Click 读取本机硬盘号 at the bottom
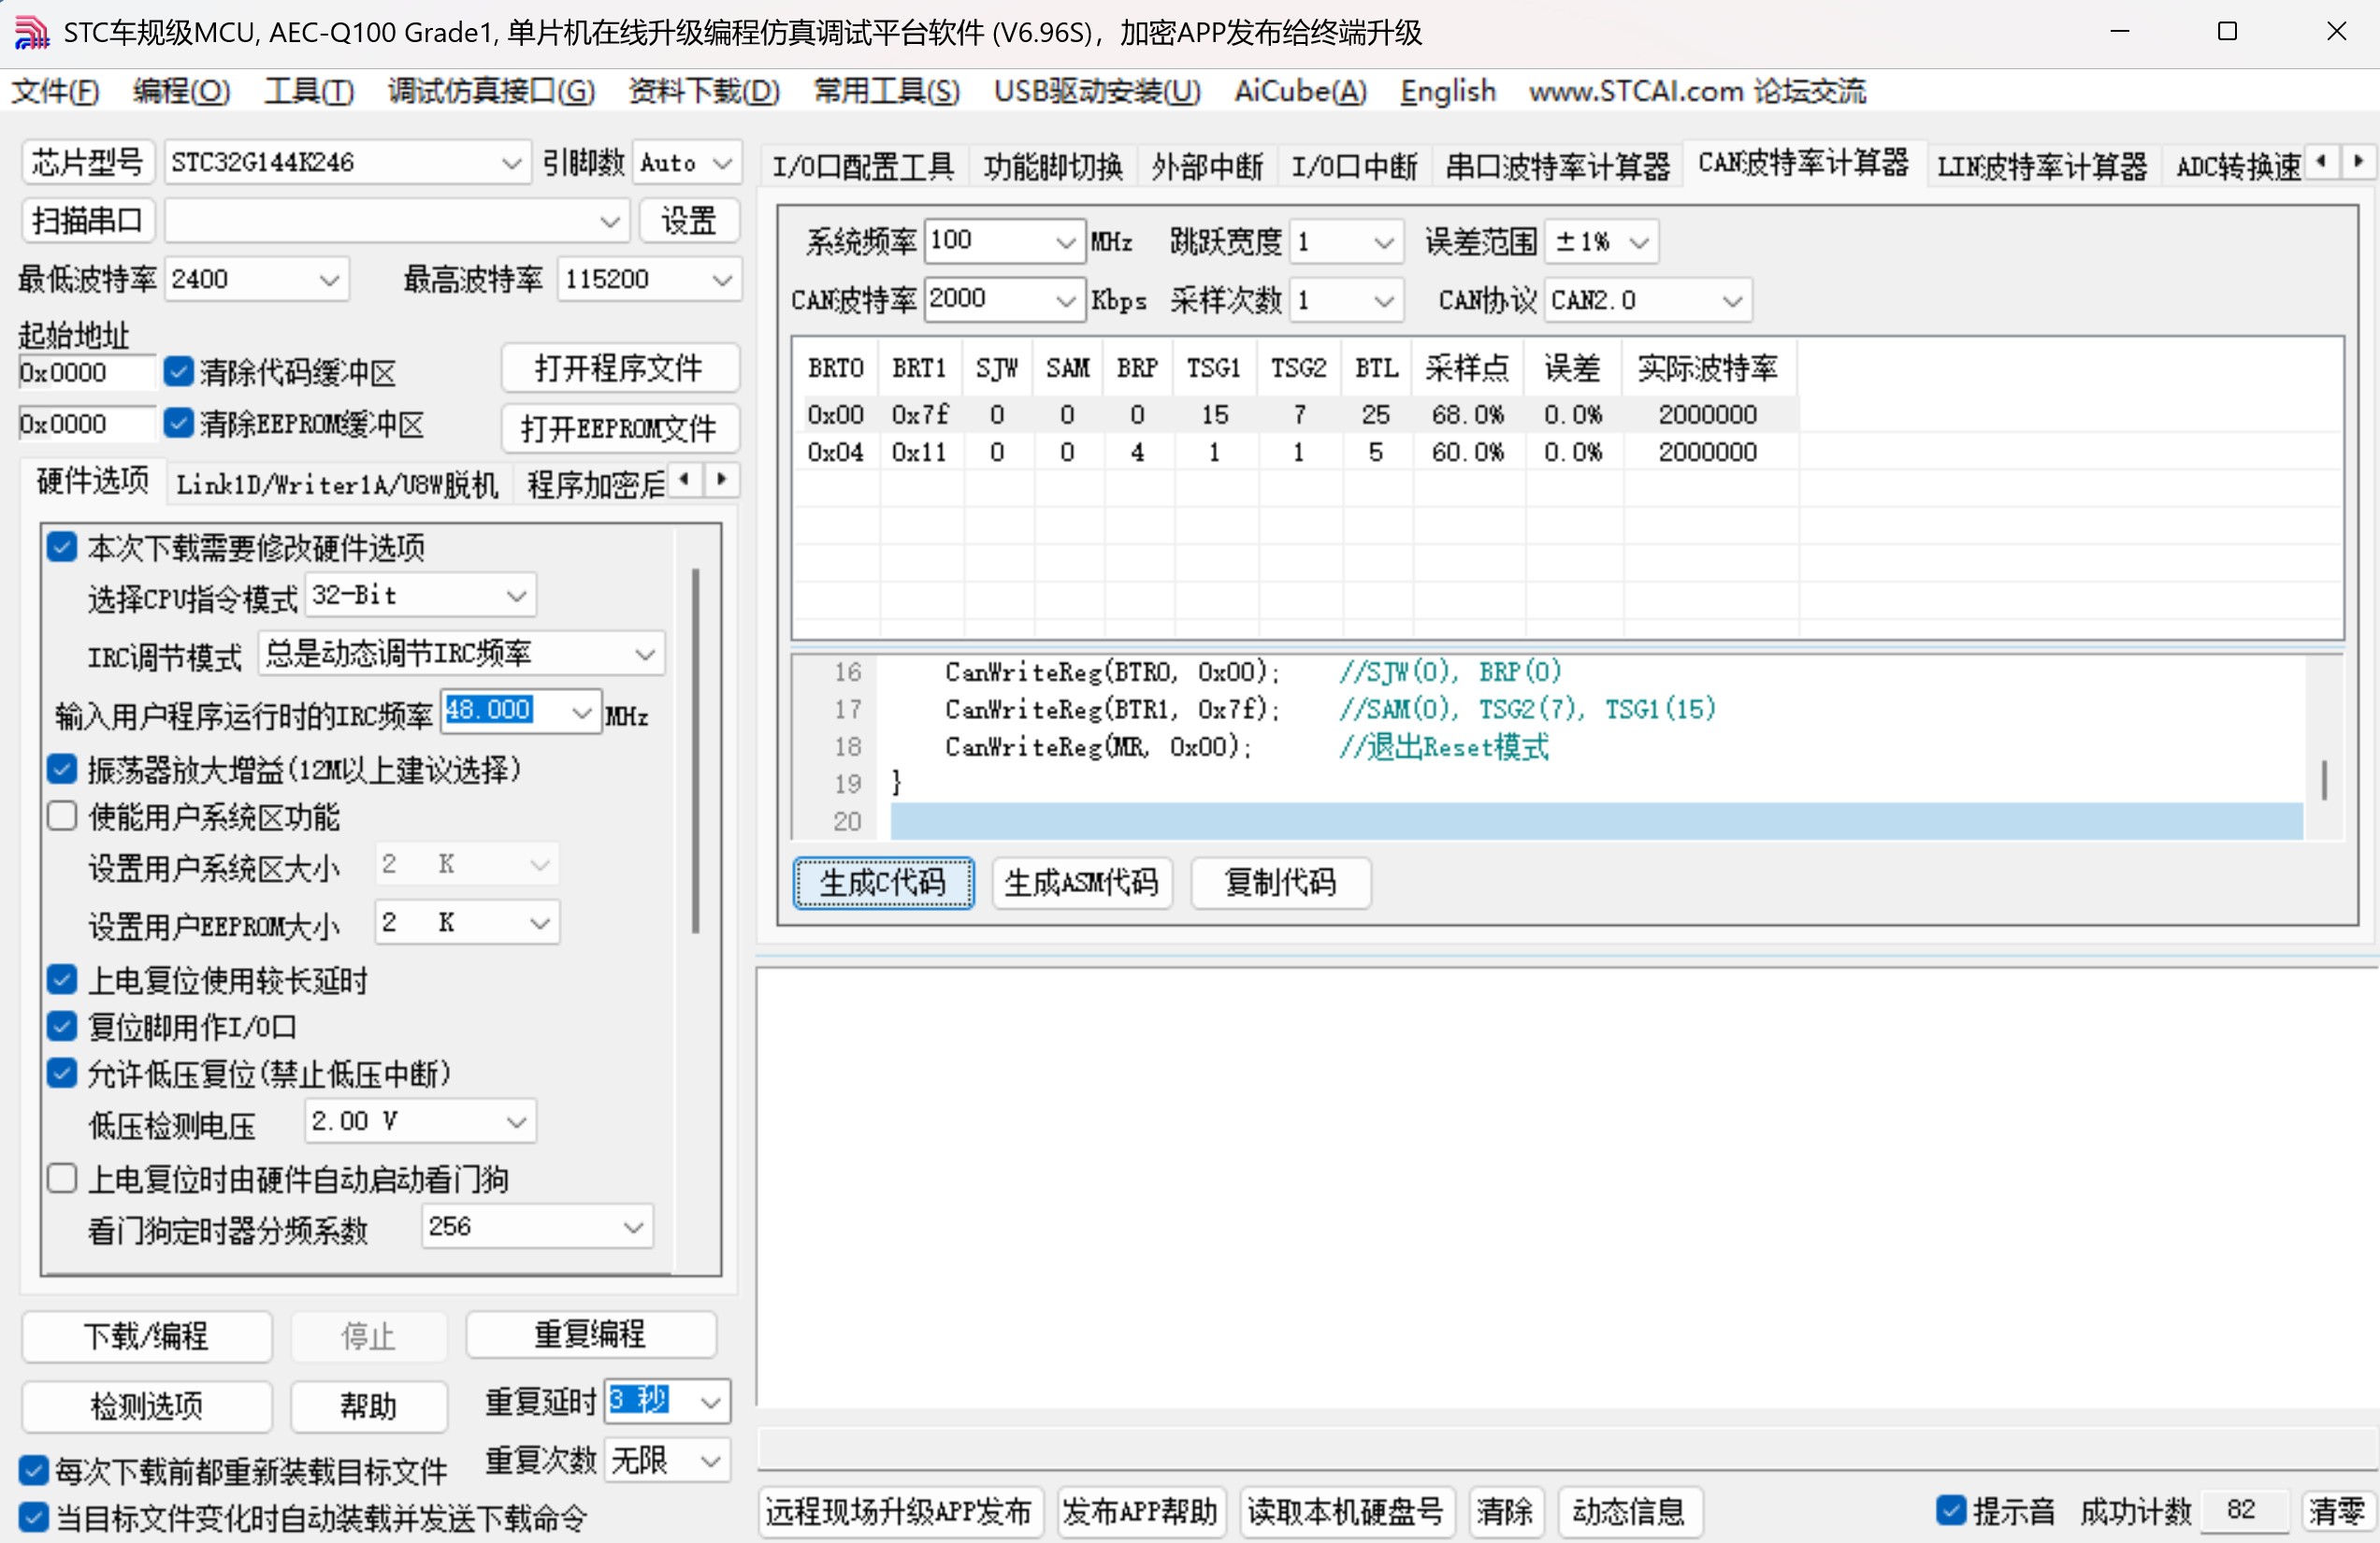Image resolution: width=2380 pixels, height=1543 pixels. point(1345,1512)
